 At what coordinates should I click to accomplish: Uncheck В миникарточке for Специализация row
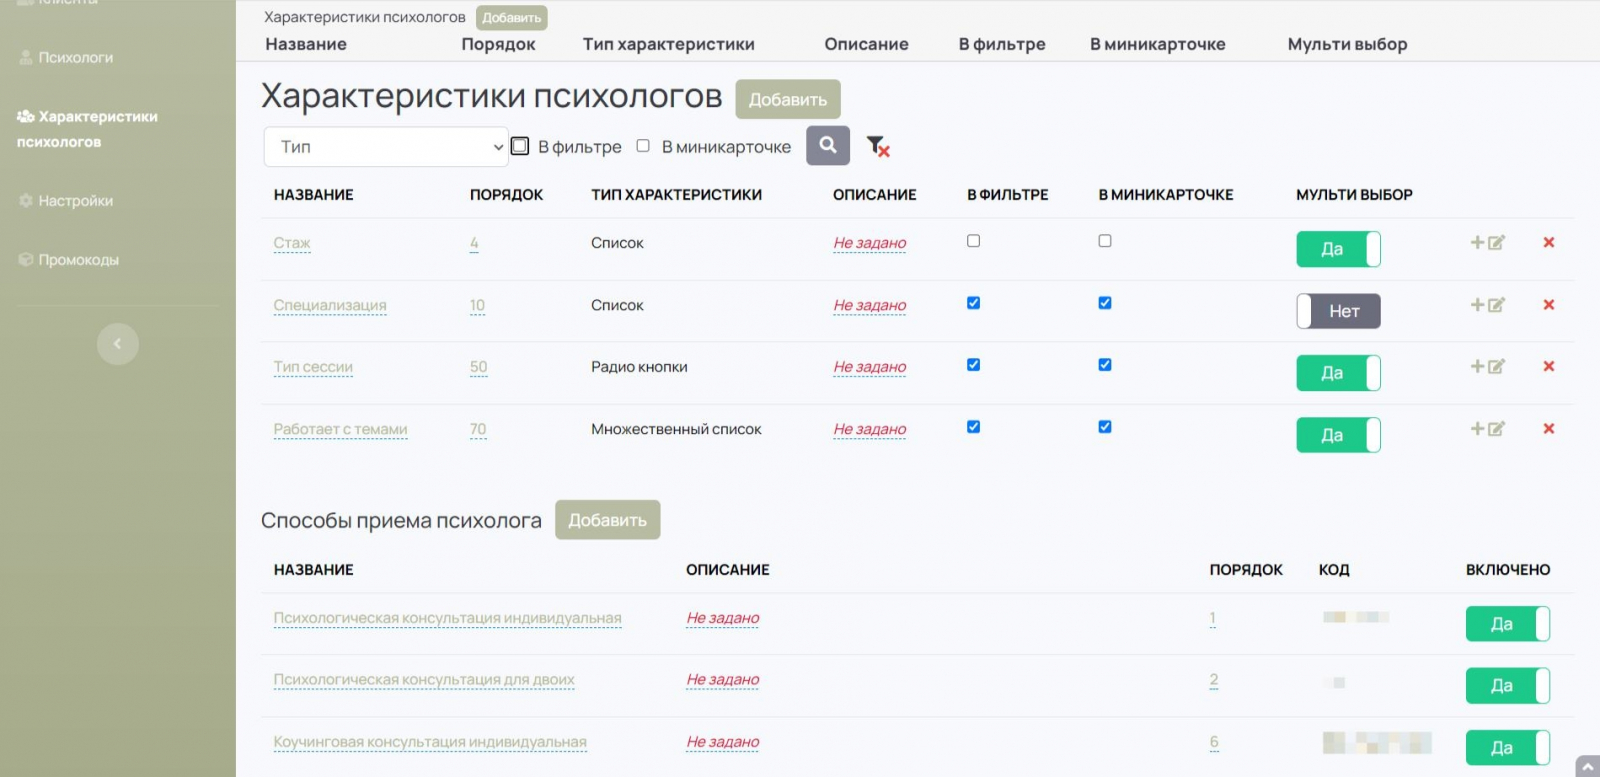1105,303
